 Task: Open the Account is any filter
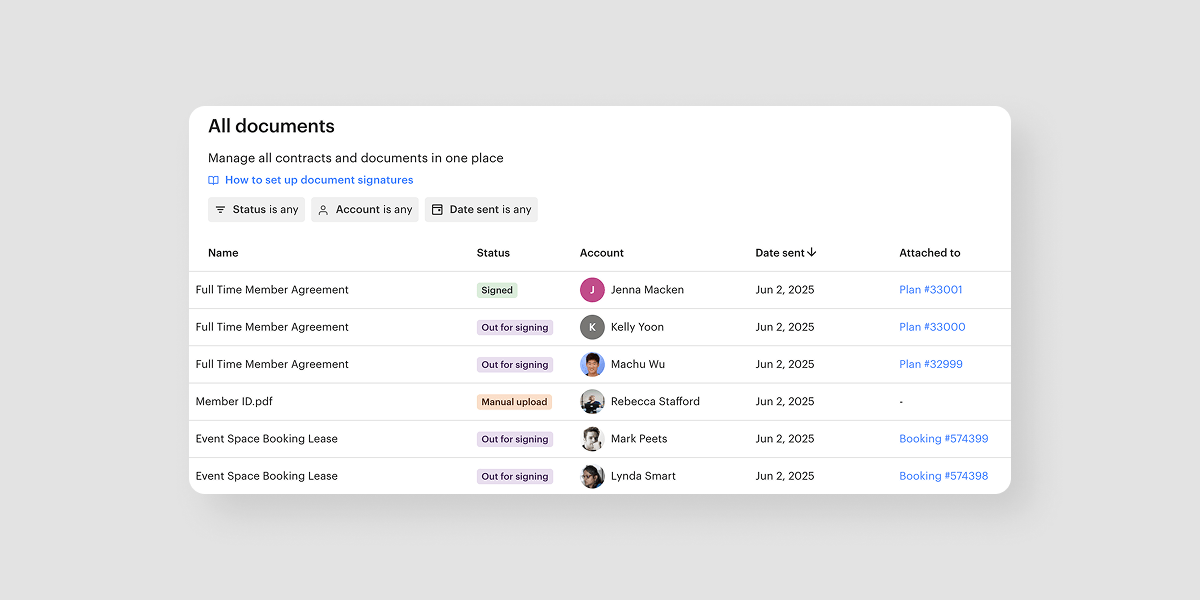click(364, 210)
